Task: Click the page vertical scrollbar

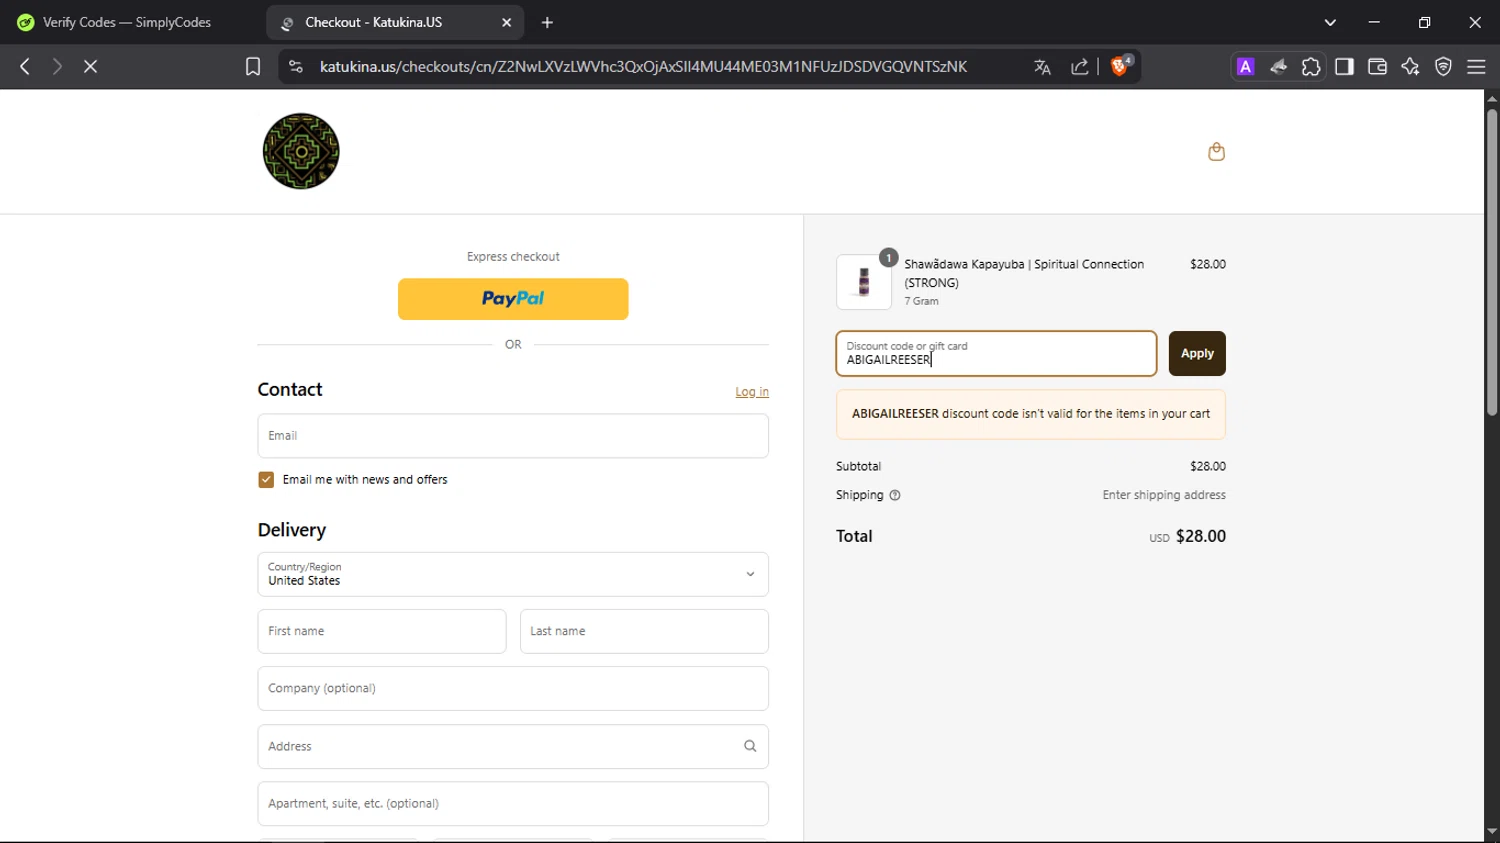Action: coord(1492,262)
